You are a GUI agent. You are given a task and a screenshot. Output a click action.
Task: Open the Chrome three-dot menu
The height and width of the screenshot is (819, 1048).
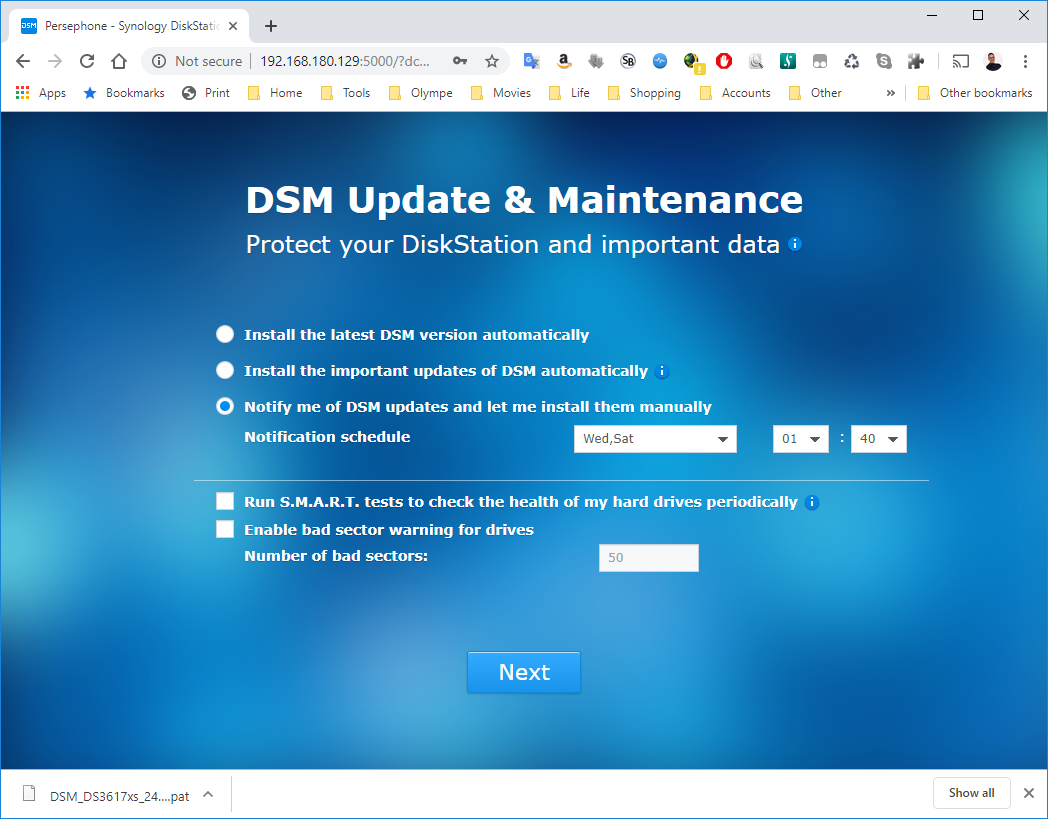pos(1025,62)
